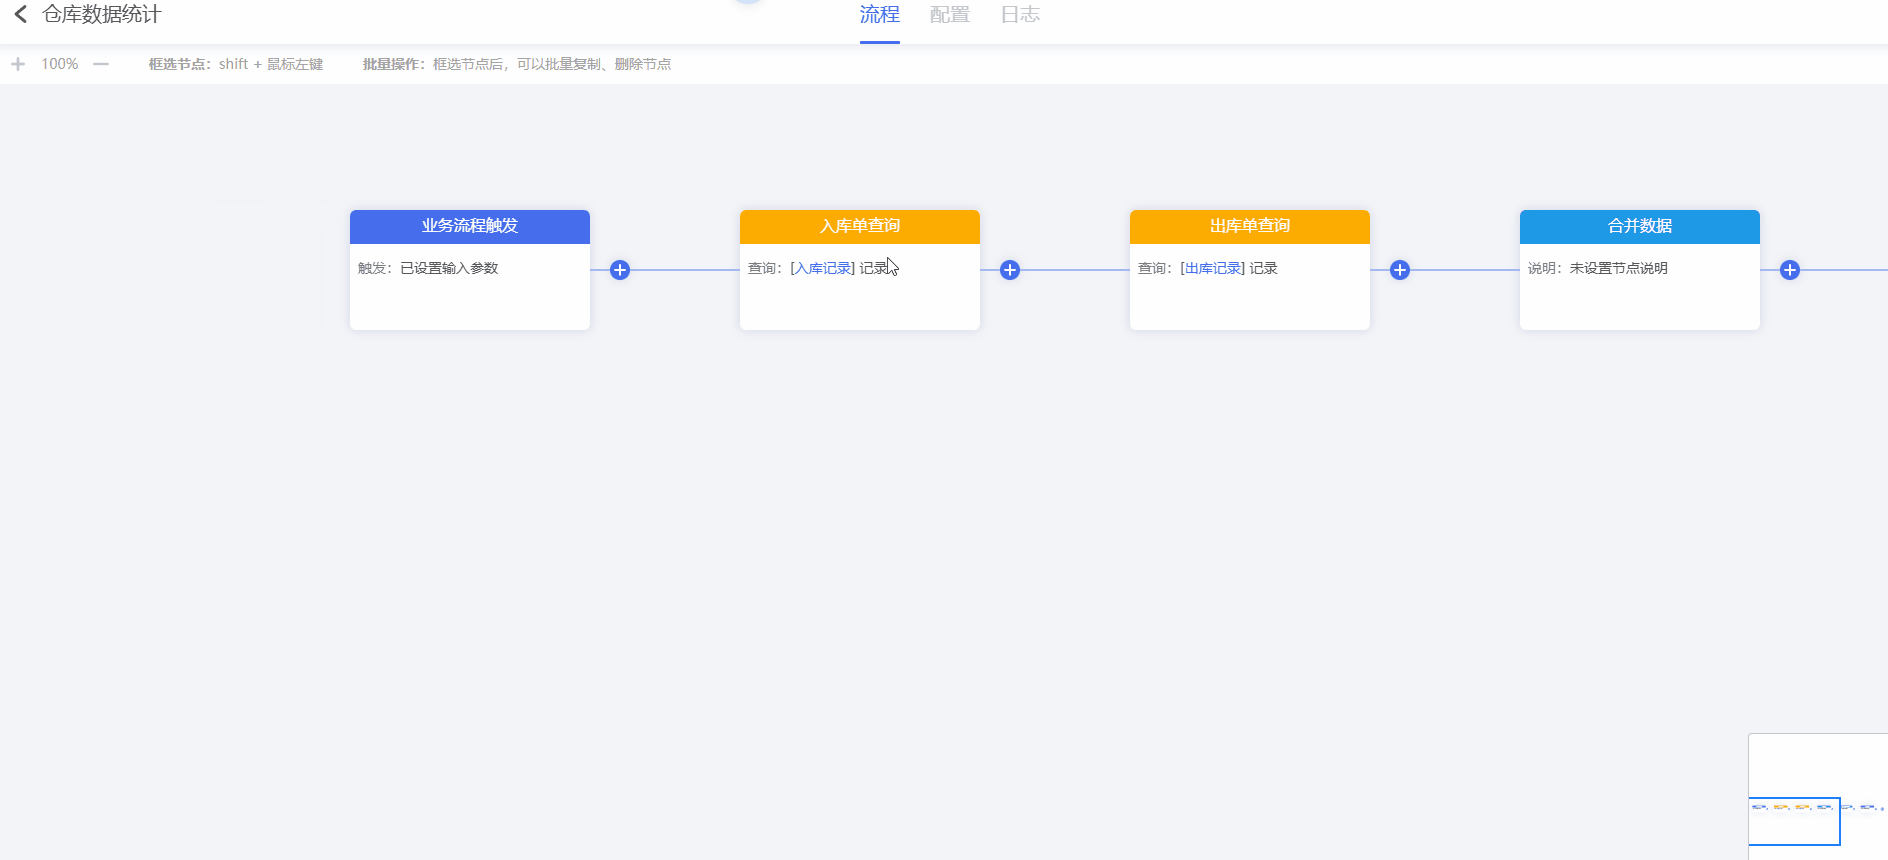
Task: Zoom out with the minus icon
Action: pyautogui.click(x=101, y=64)
